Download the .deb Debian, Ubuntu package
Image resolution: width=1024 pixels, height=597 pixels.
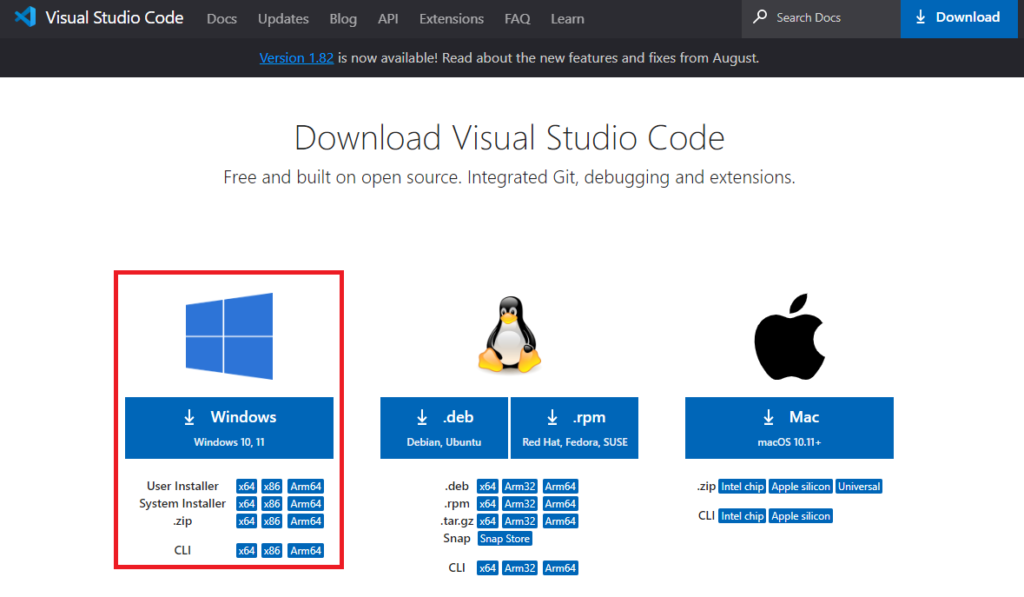pos(444,428)
